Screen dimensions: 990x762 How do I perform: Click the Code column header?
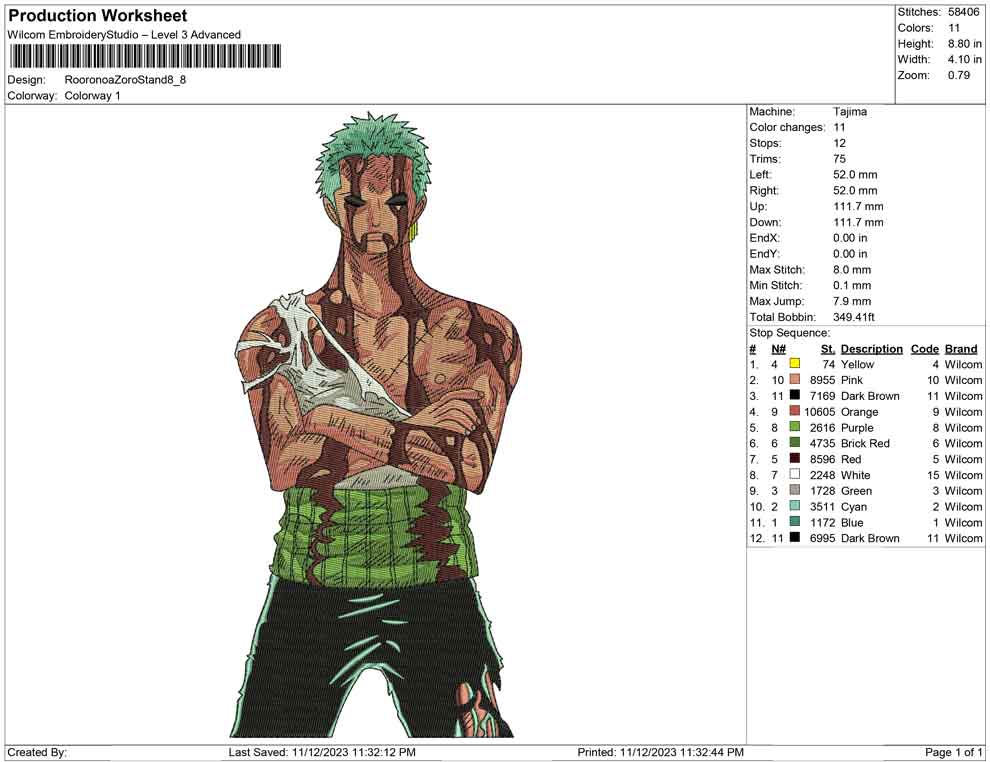[925, 348]
